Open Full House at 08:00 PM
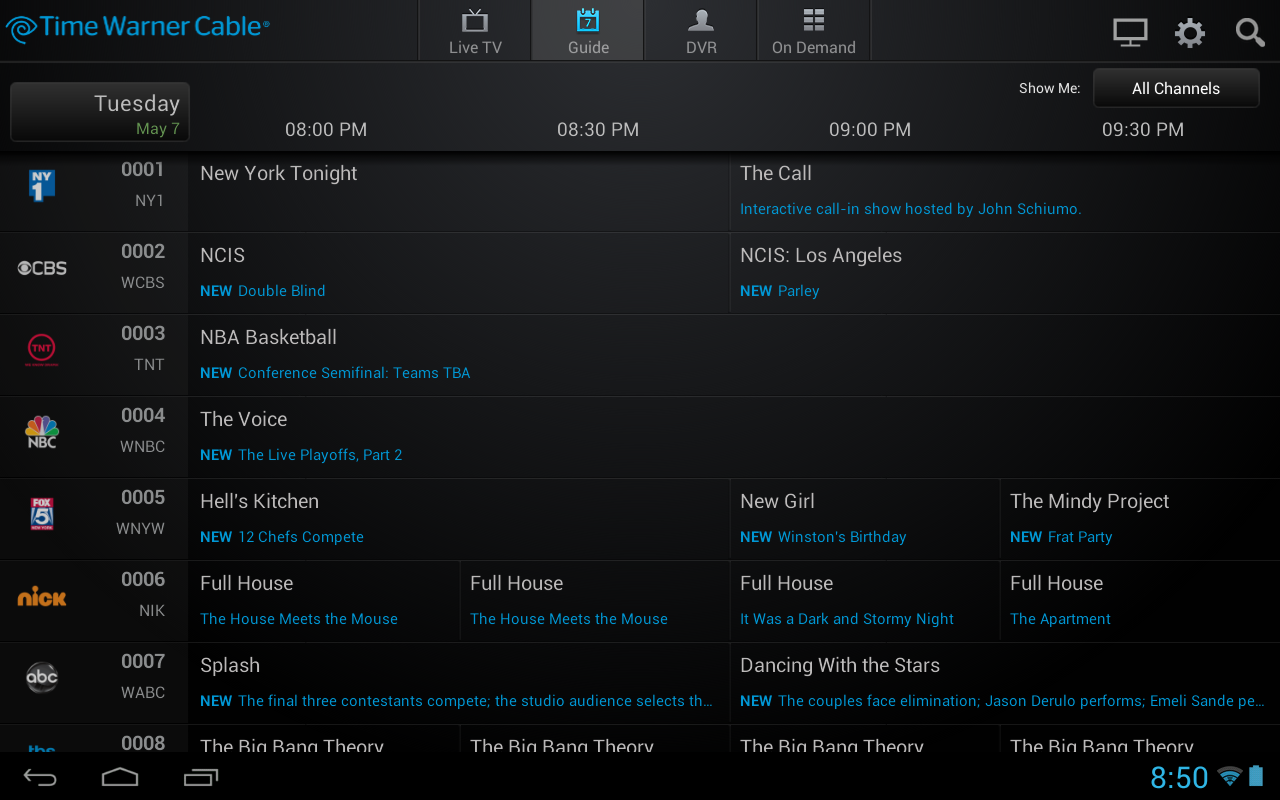Viewport: 1280px width, 800px height. point(324,602)
